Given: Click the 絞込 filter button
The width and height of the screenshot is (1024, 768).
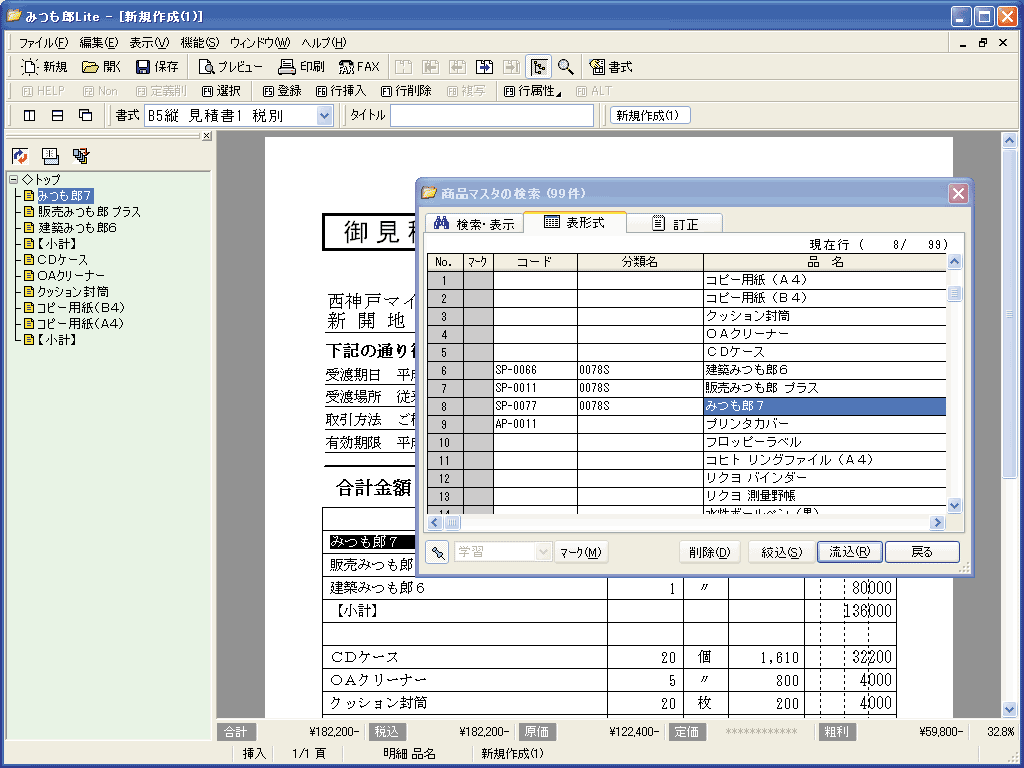Looking at the screenshot, I should tap(781, 552).
